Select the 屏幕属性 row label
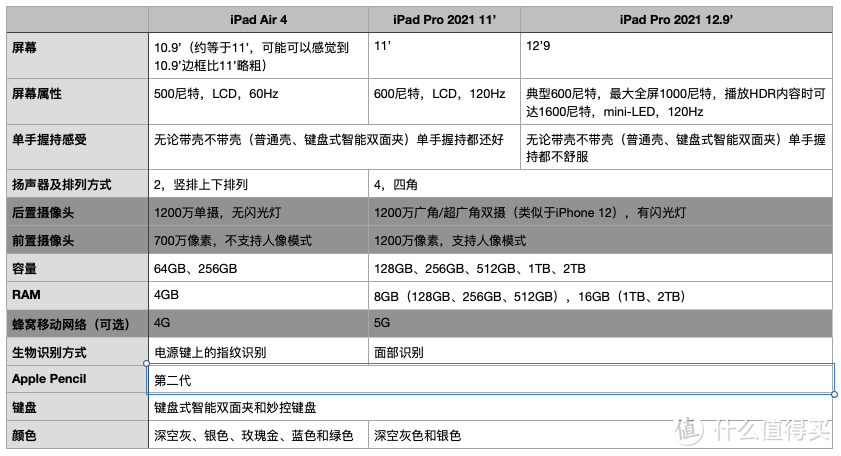The image size is (841, 456). pos(77,102)
